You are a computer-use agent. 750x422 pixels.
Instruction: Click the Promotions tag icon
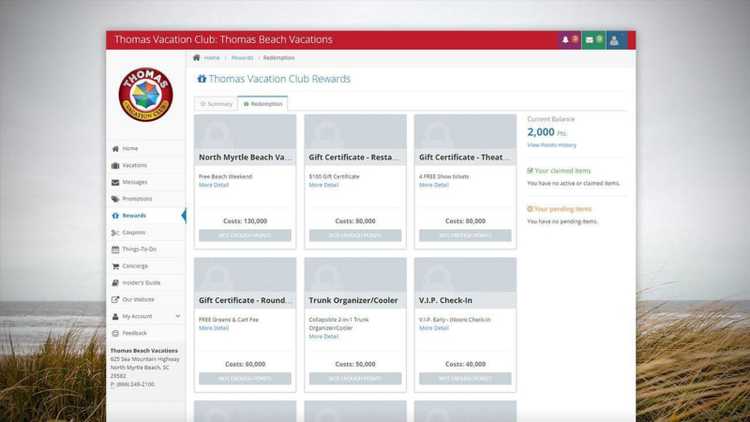116,199
